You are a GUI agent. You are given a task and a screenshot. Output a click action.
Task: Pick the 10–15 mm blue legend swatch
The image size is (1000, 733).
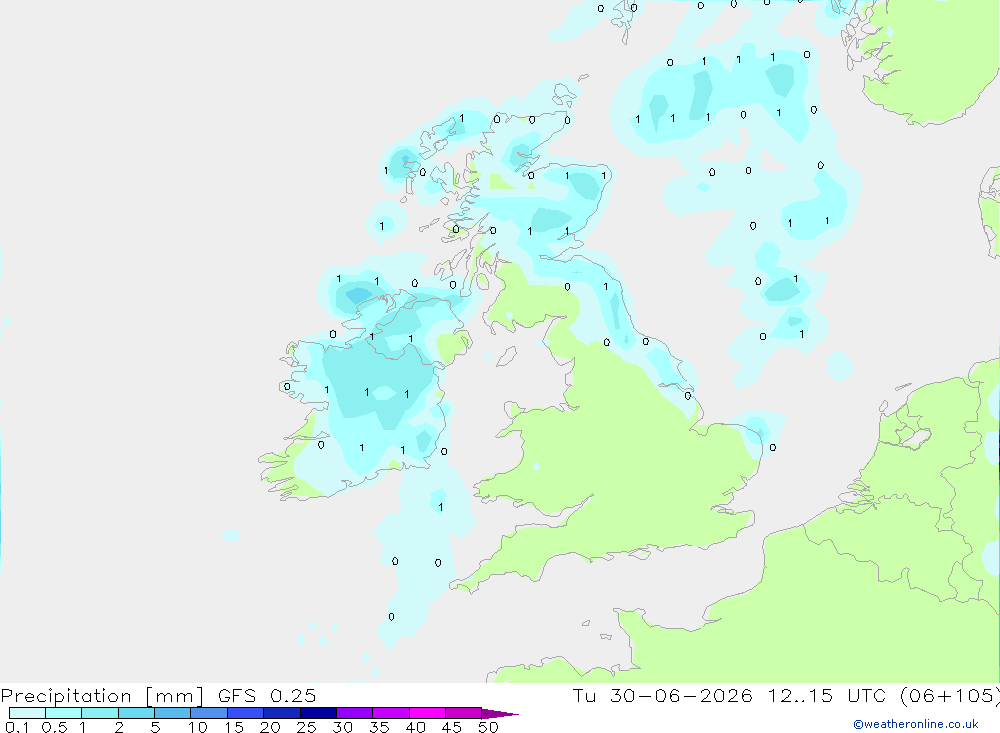click(209, 713)
